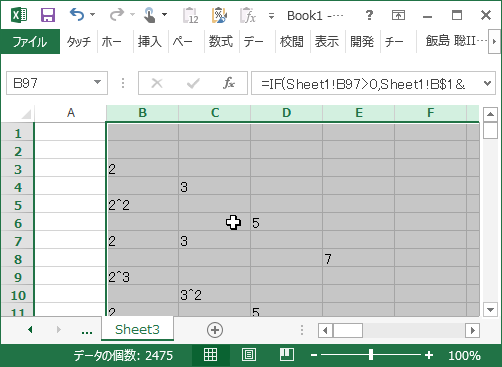Switch to the 校閲 ribbon tab
The image size is (502, 367).
tap(292, 42)
